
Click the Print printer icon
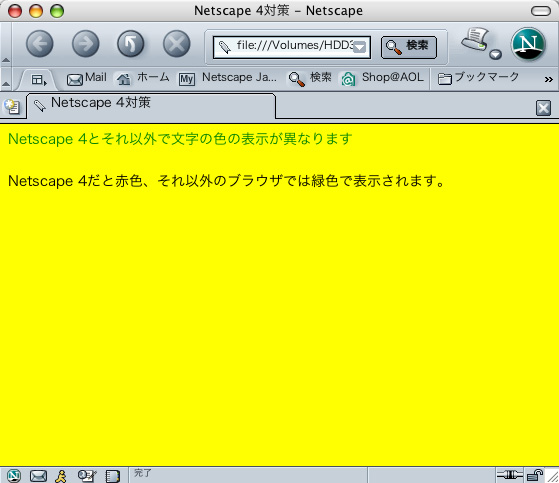point(475,40)
